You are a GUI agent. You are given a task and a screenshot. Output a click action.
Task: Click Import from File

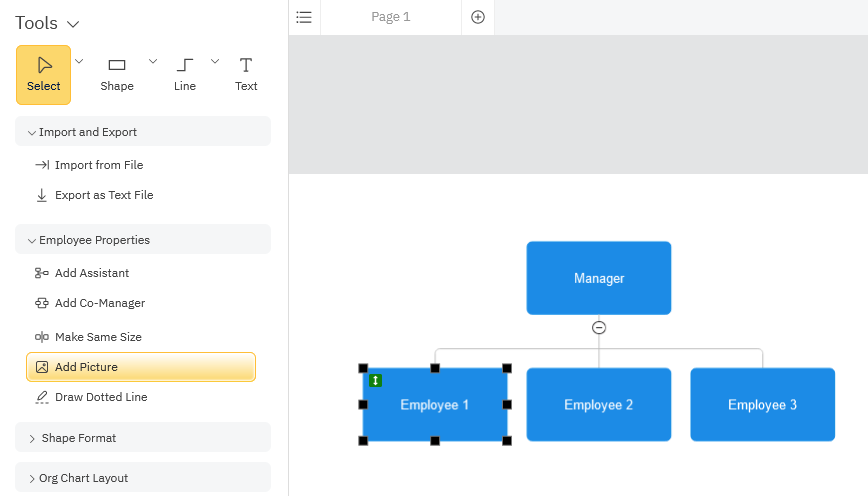tap(98, 165)
